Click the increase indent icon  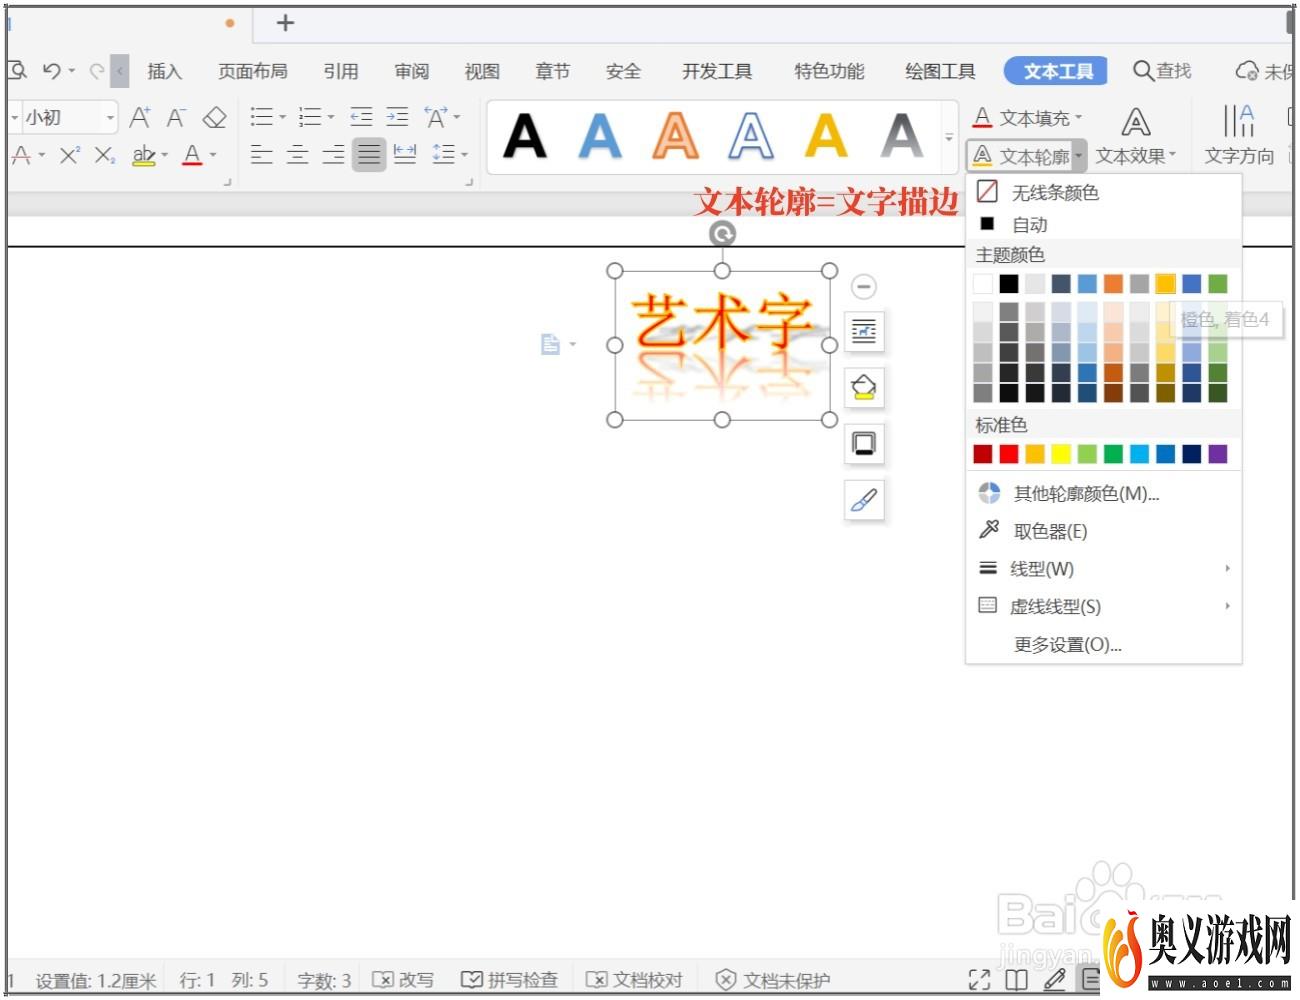(397, 117)
